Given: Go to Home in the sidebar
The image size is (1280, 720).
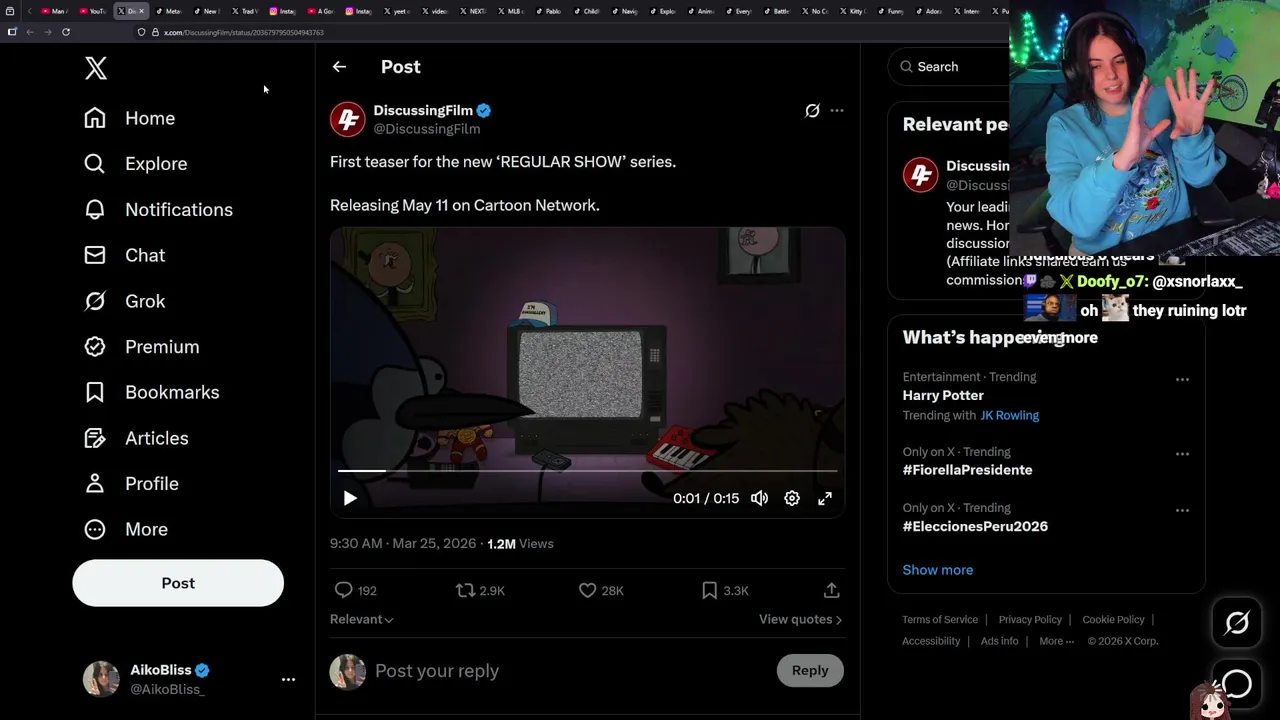Looking at the screenshot, I should [130, 118].
